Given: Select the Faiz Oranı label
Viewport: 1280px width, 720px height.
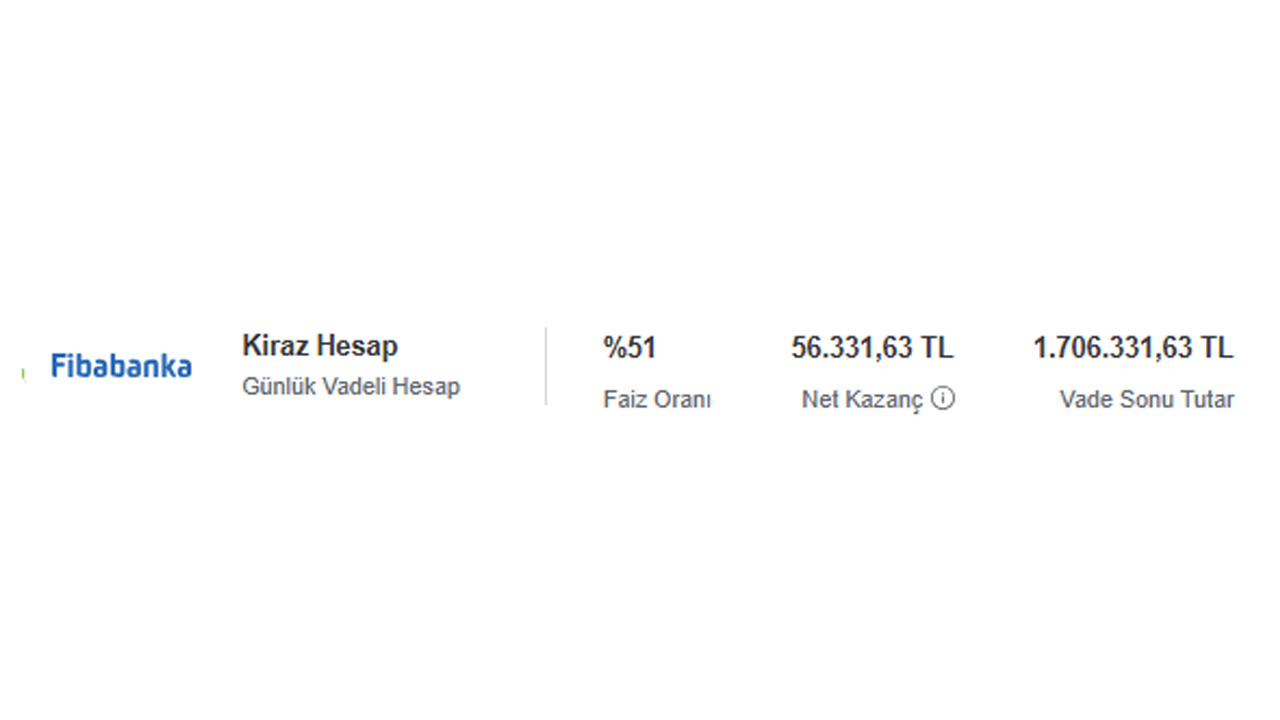Looking at the screenshot, I should tap(657, 400).
